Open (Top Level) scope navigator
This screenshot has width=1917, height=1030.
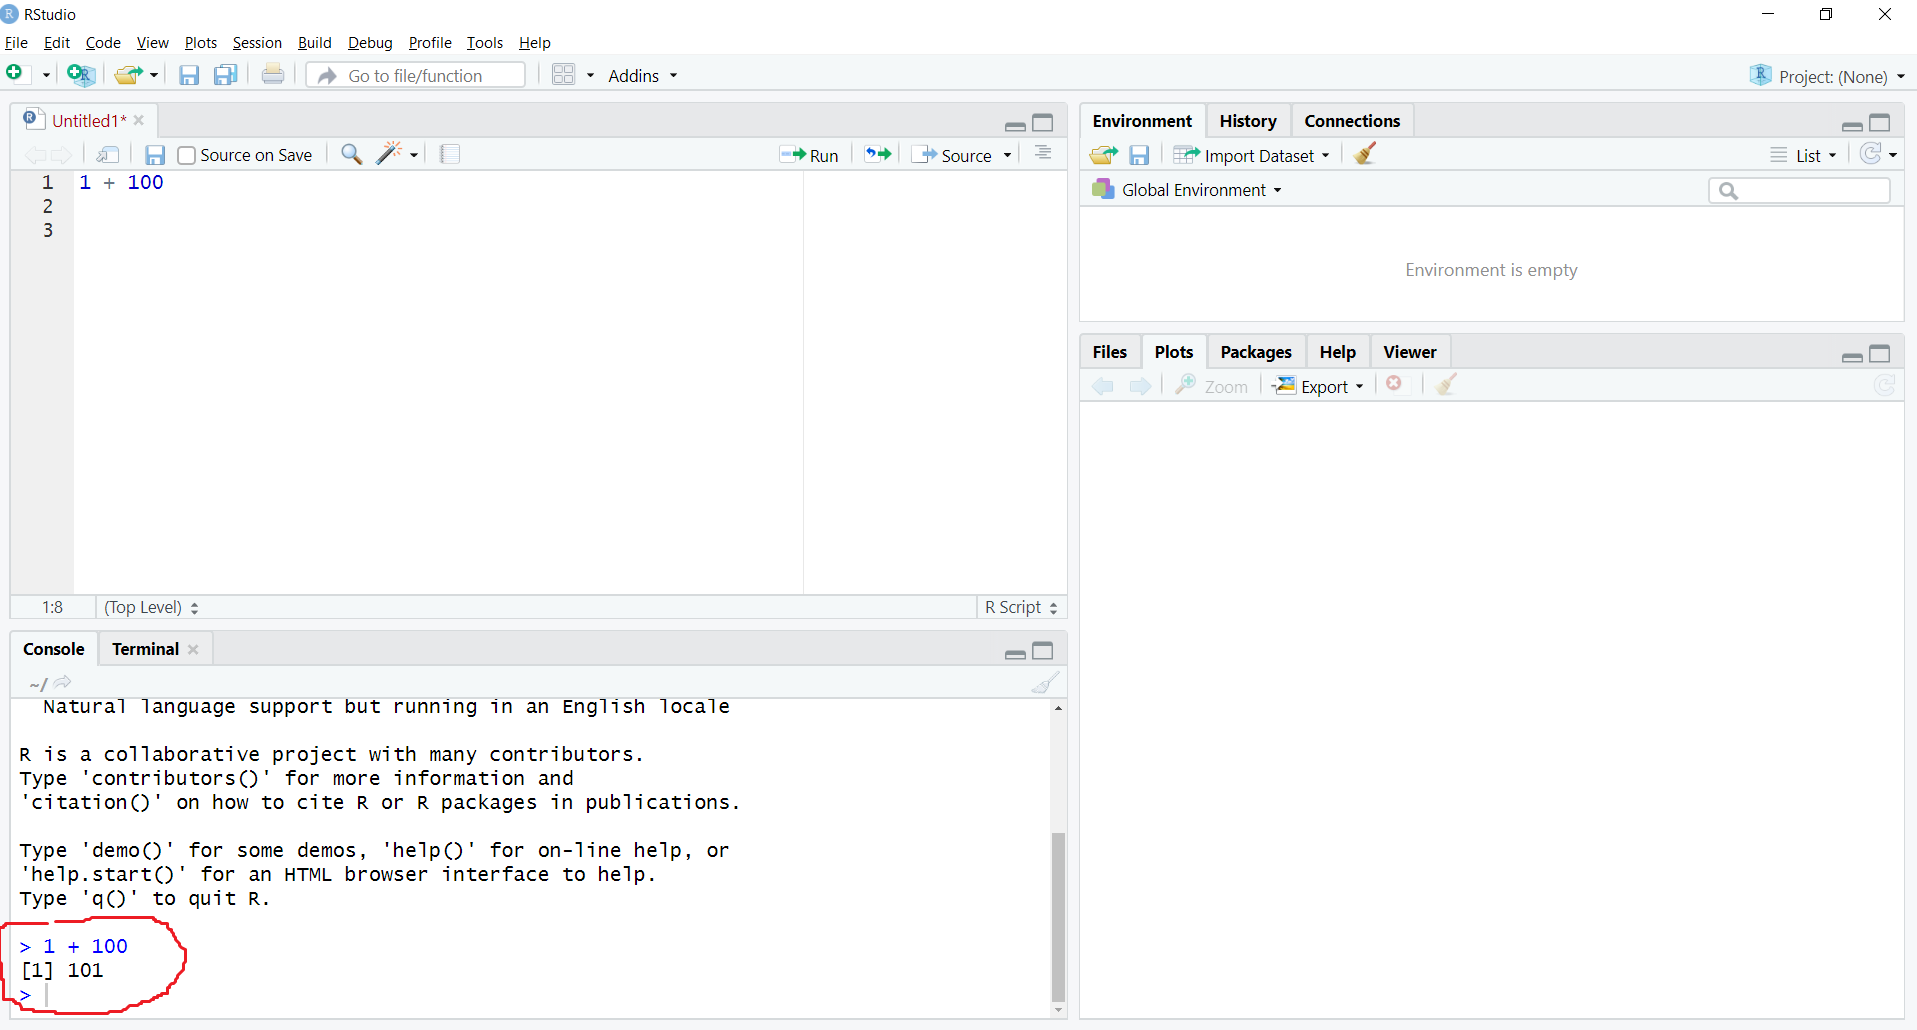tap(151, 607)
